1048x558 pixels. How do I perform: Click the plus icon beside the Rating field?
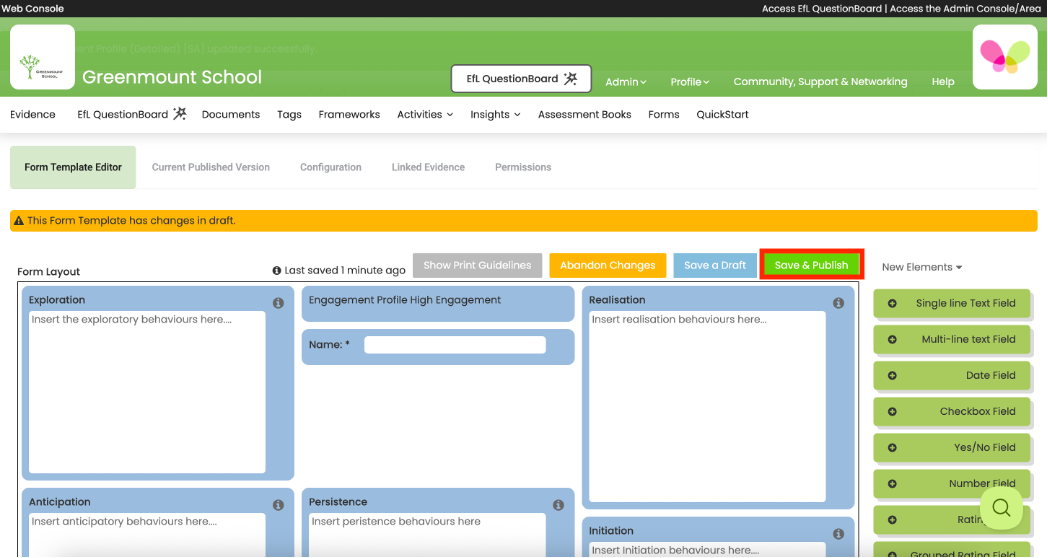pyautogui.click(x=892, y=520)
